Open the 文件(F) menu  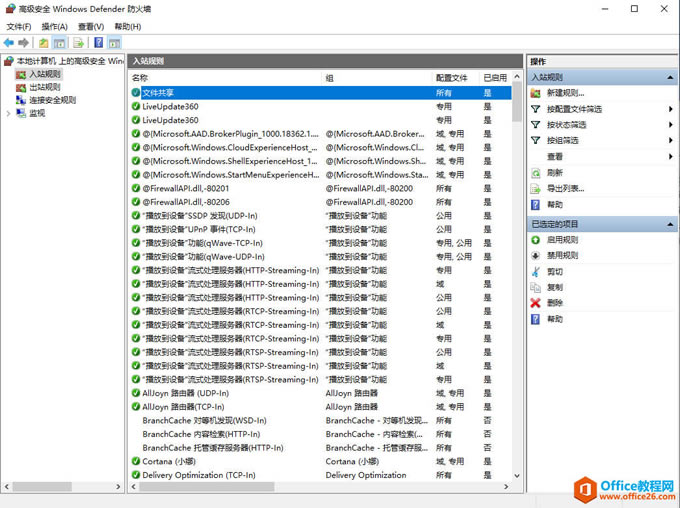19,26
